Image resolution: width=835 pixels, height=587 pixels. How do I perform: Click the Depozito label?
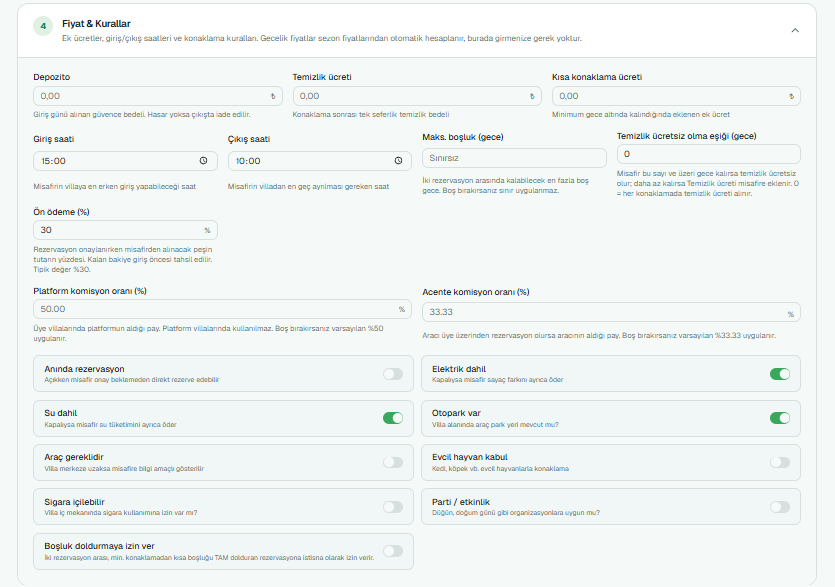pos(52,77)
